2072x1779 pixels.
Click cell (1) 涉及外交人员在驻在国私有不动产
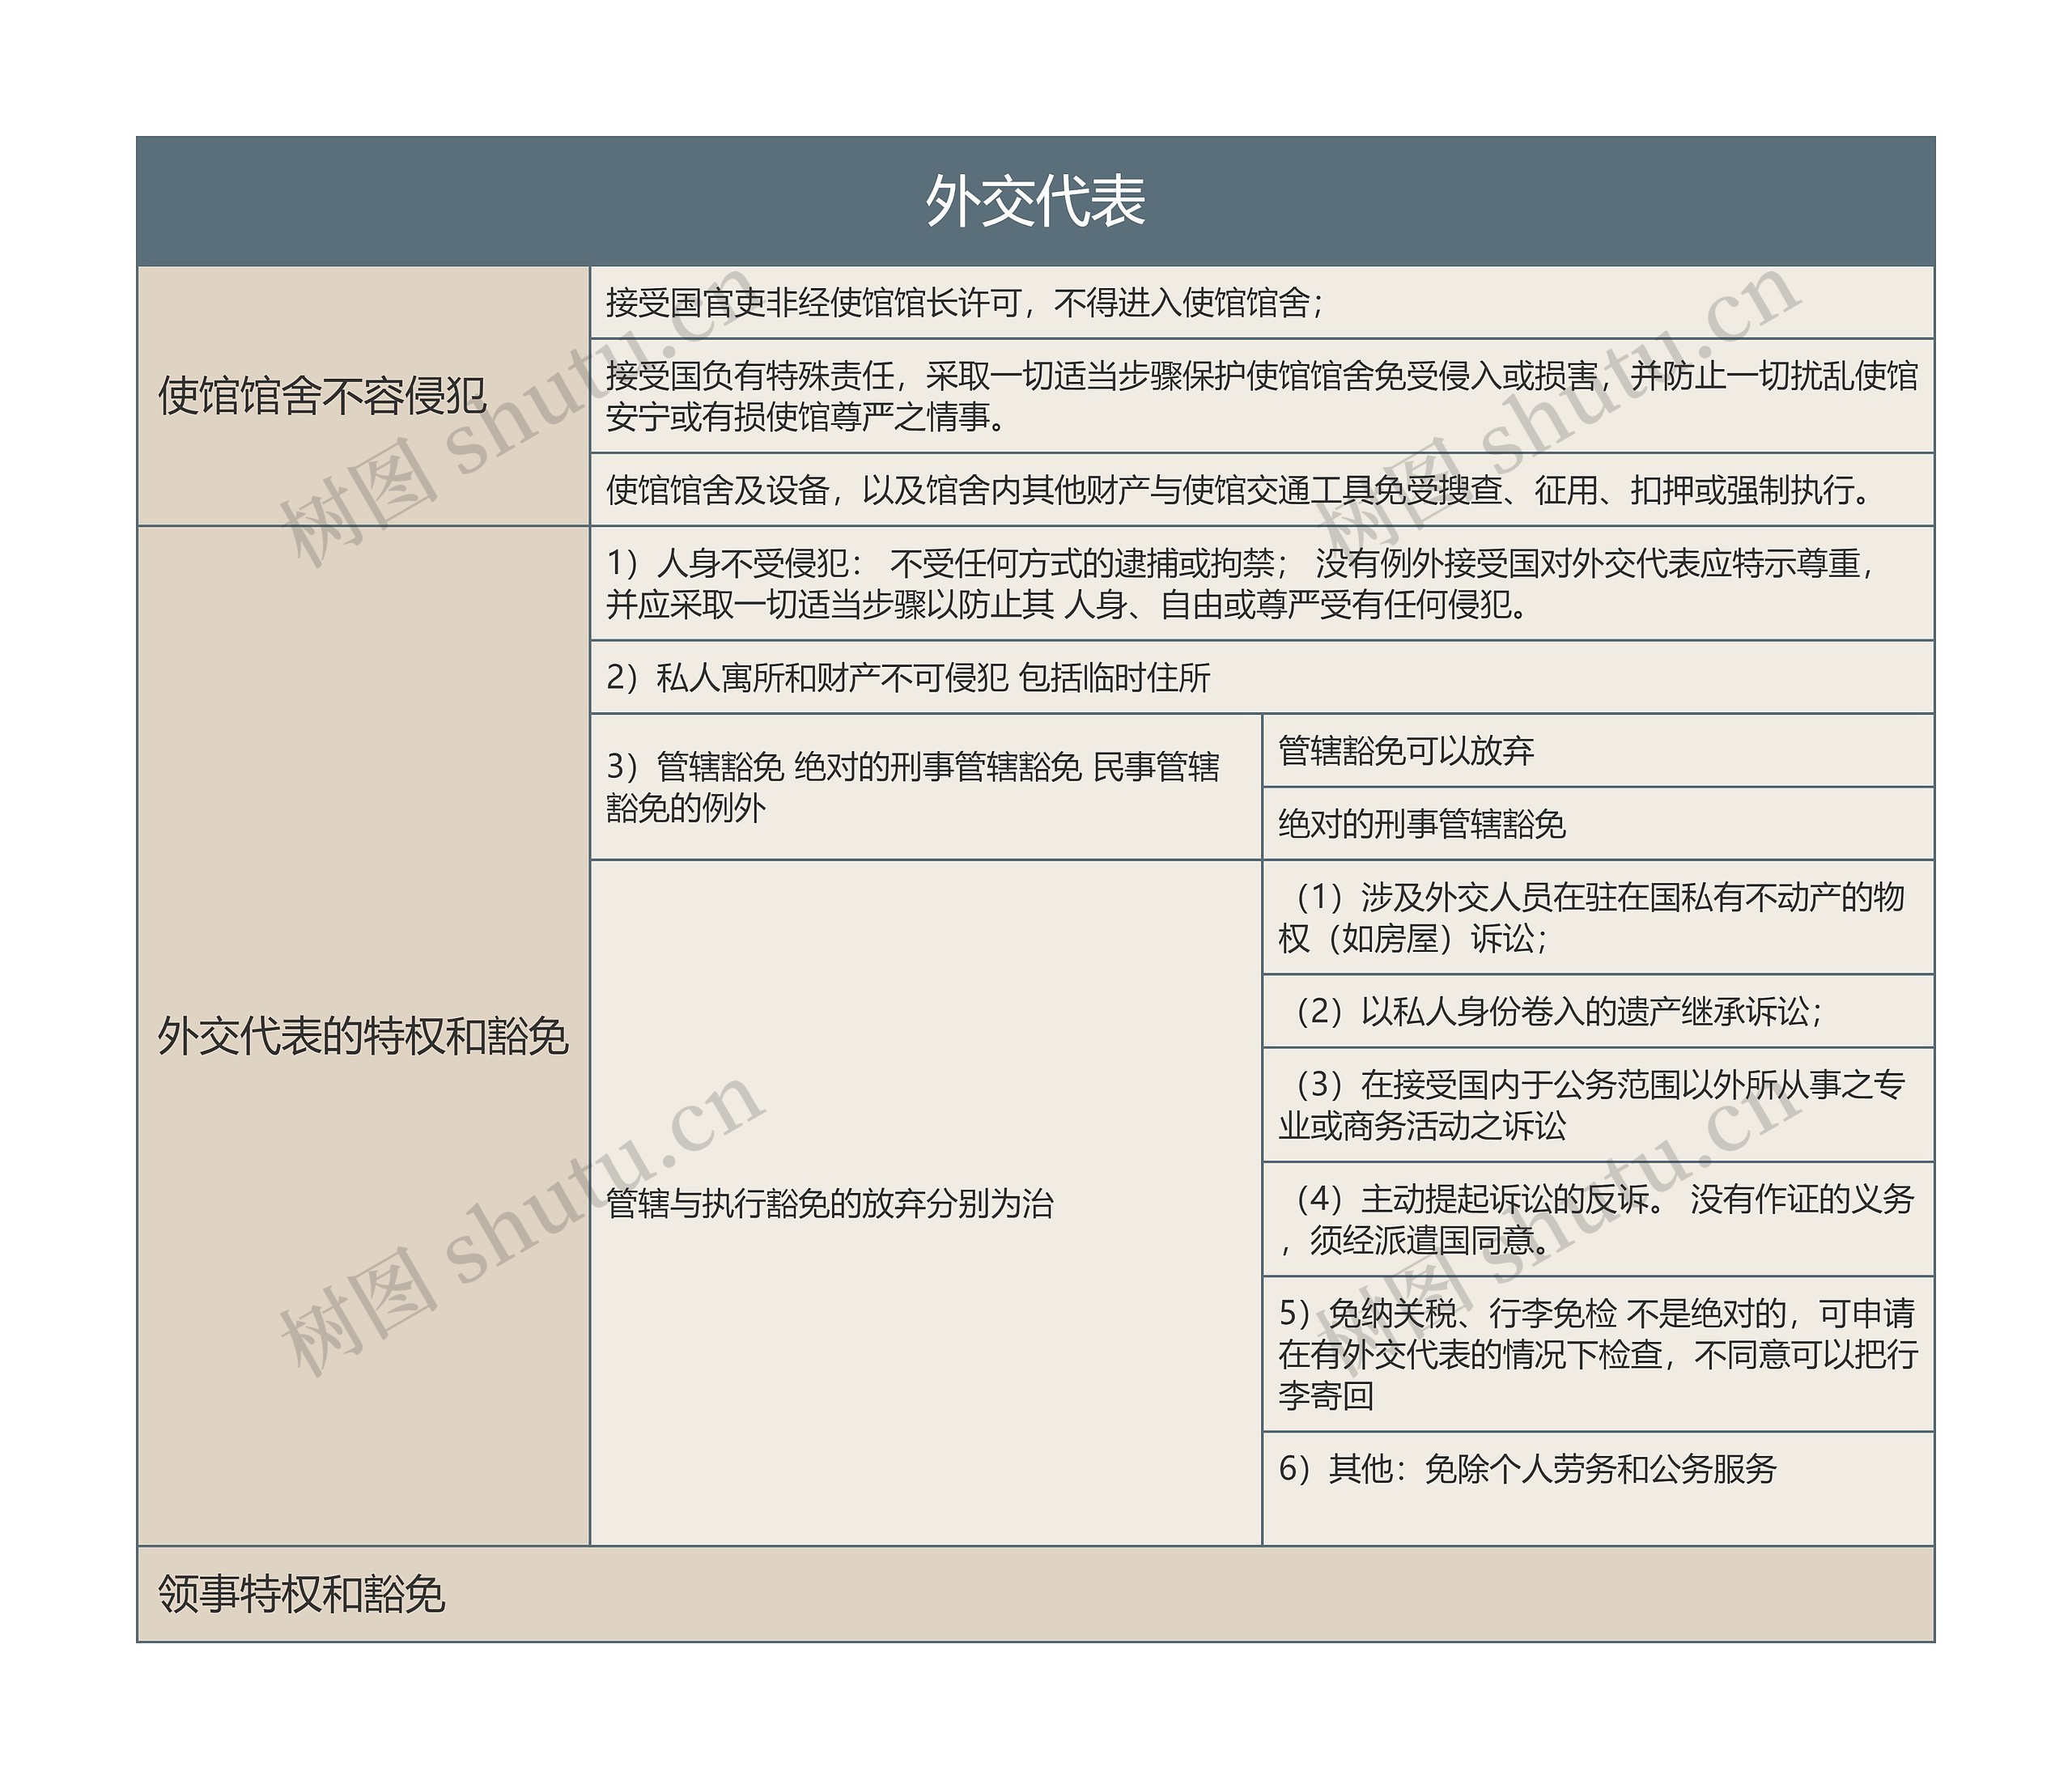(1598, 918)
